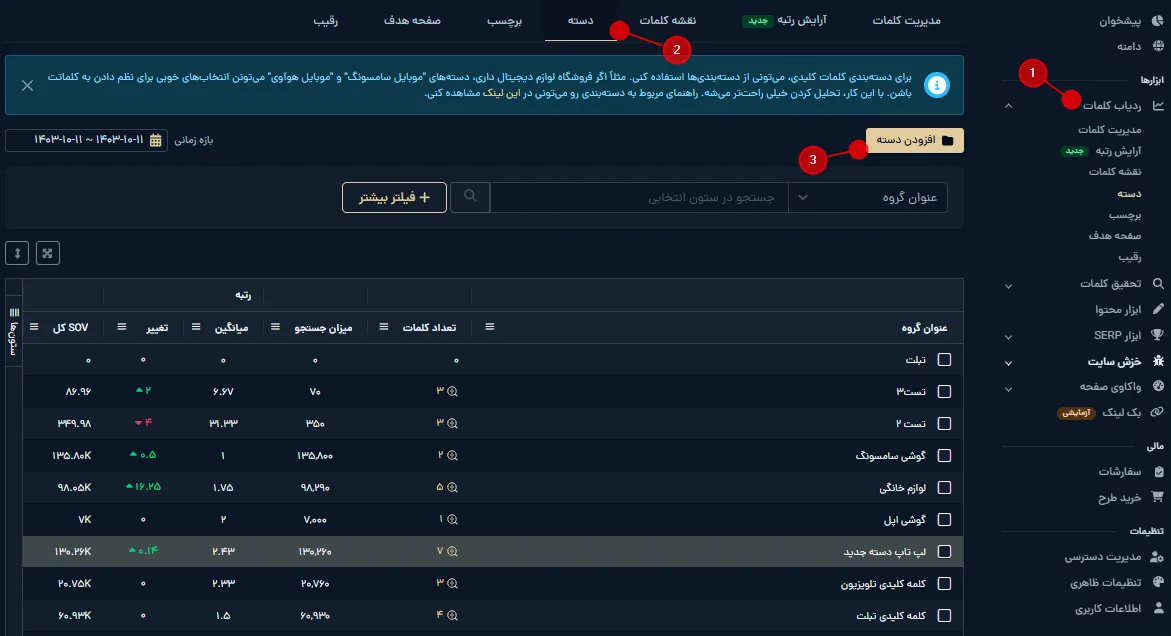1171x636 pixels.
Task: Open برچسب in the sidebar submenu
Action: [1125, 215]
